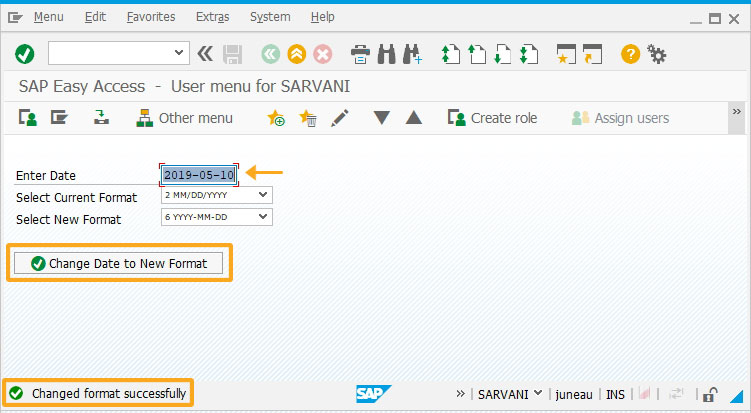Click the Changed format successfully status message
This screenshot has width=751, height=413.
point(109,394)
